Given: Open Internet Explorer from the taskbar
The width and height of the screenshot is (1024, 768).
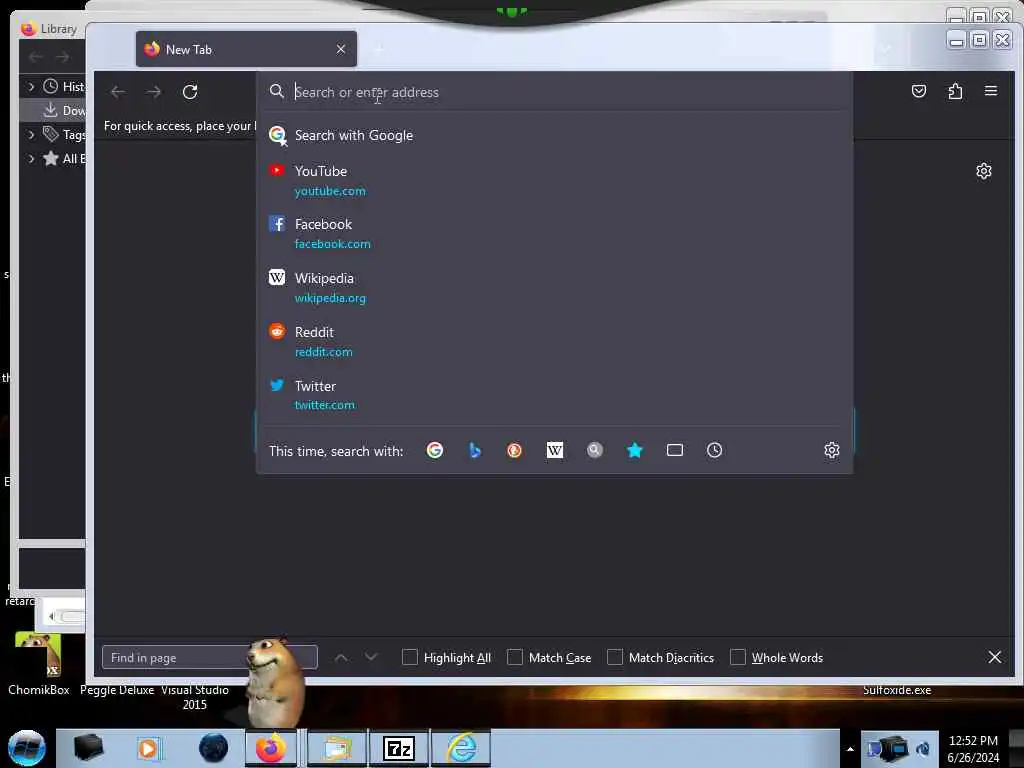Looking at the screenshot, I should pos(462,748).
